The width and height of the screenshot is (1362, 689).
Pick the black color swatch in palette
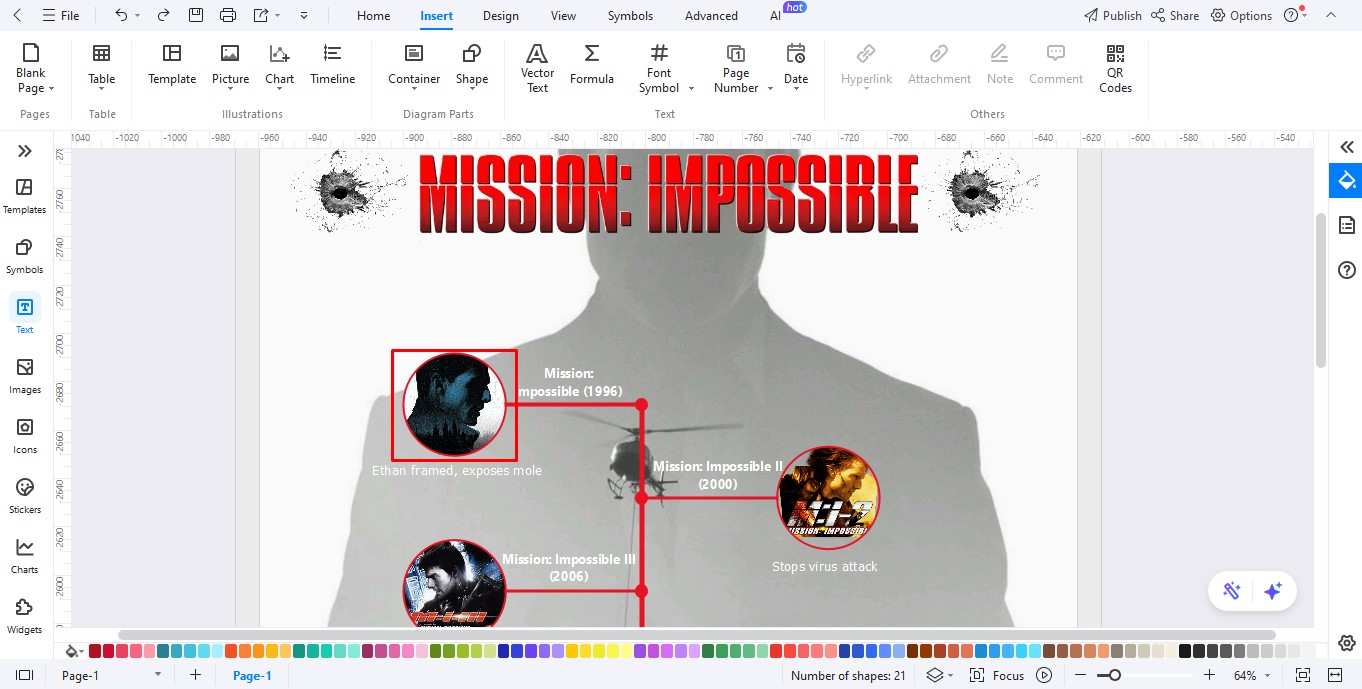pyautogui.click(x=1185, y=651)
